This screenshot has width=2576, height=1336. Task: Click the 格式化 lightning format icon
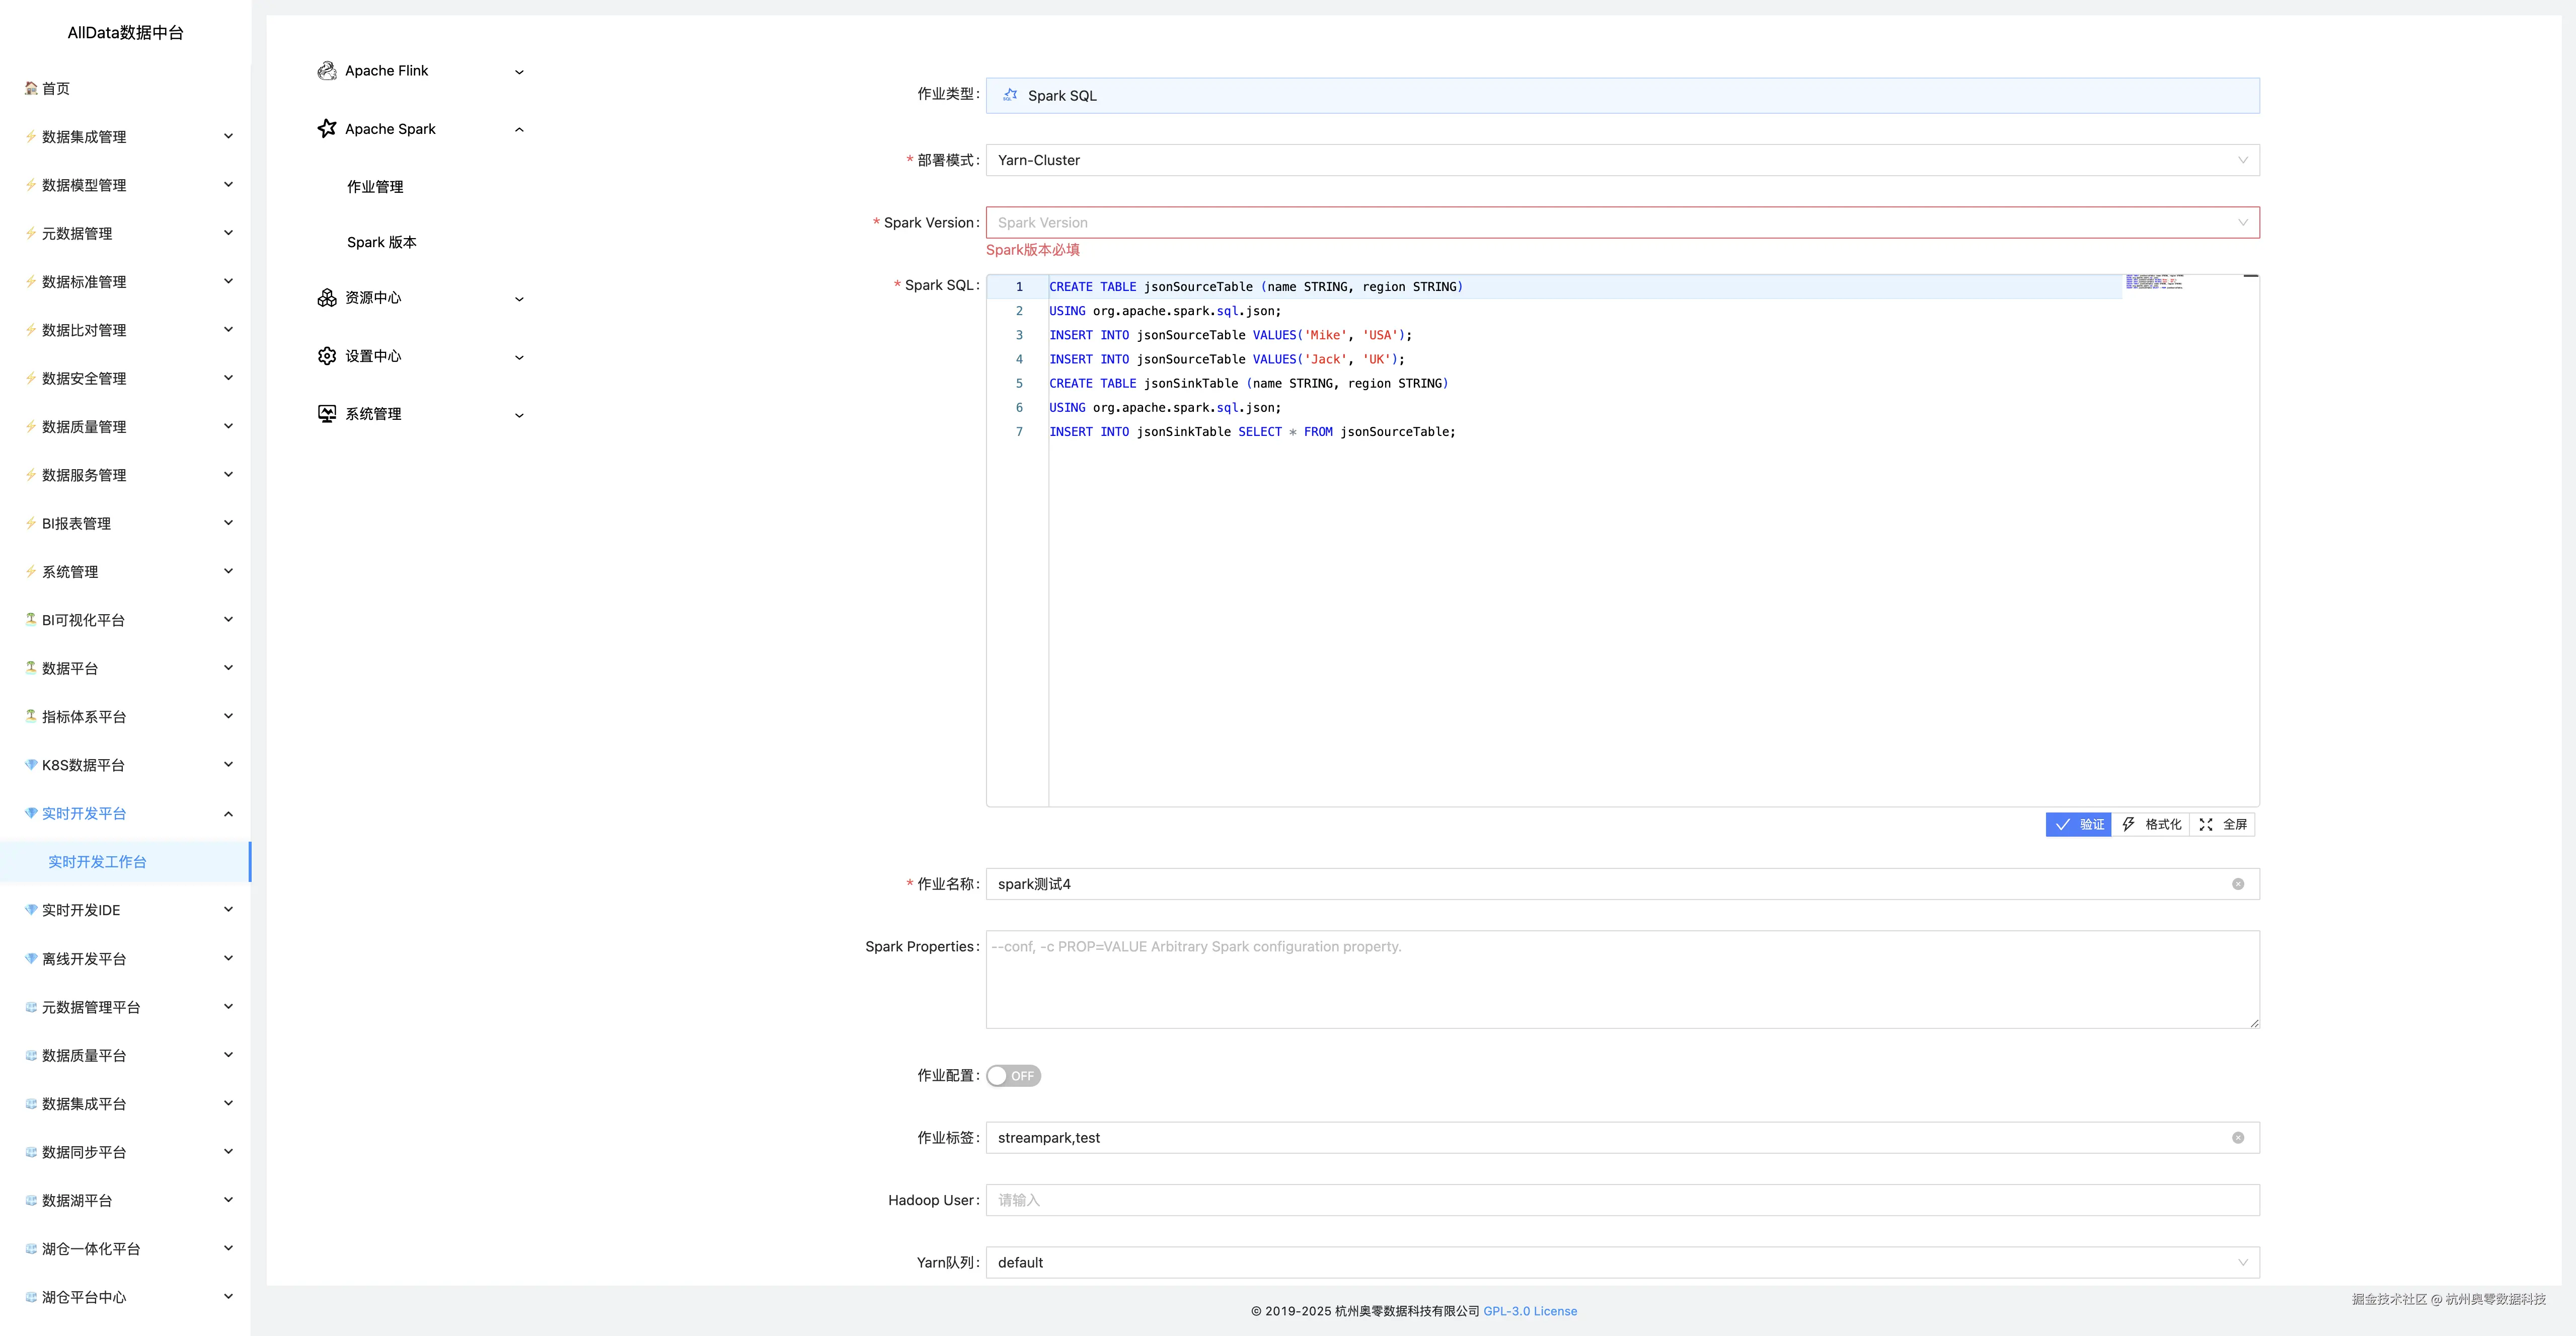pos(2129,824)
